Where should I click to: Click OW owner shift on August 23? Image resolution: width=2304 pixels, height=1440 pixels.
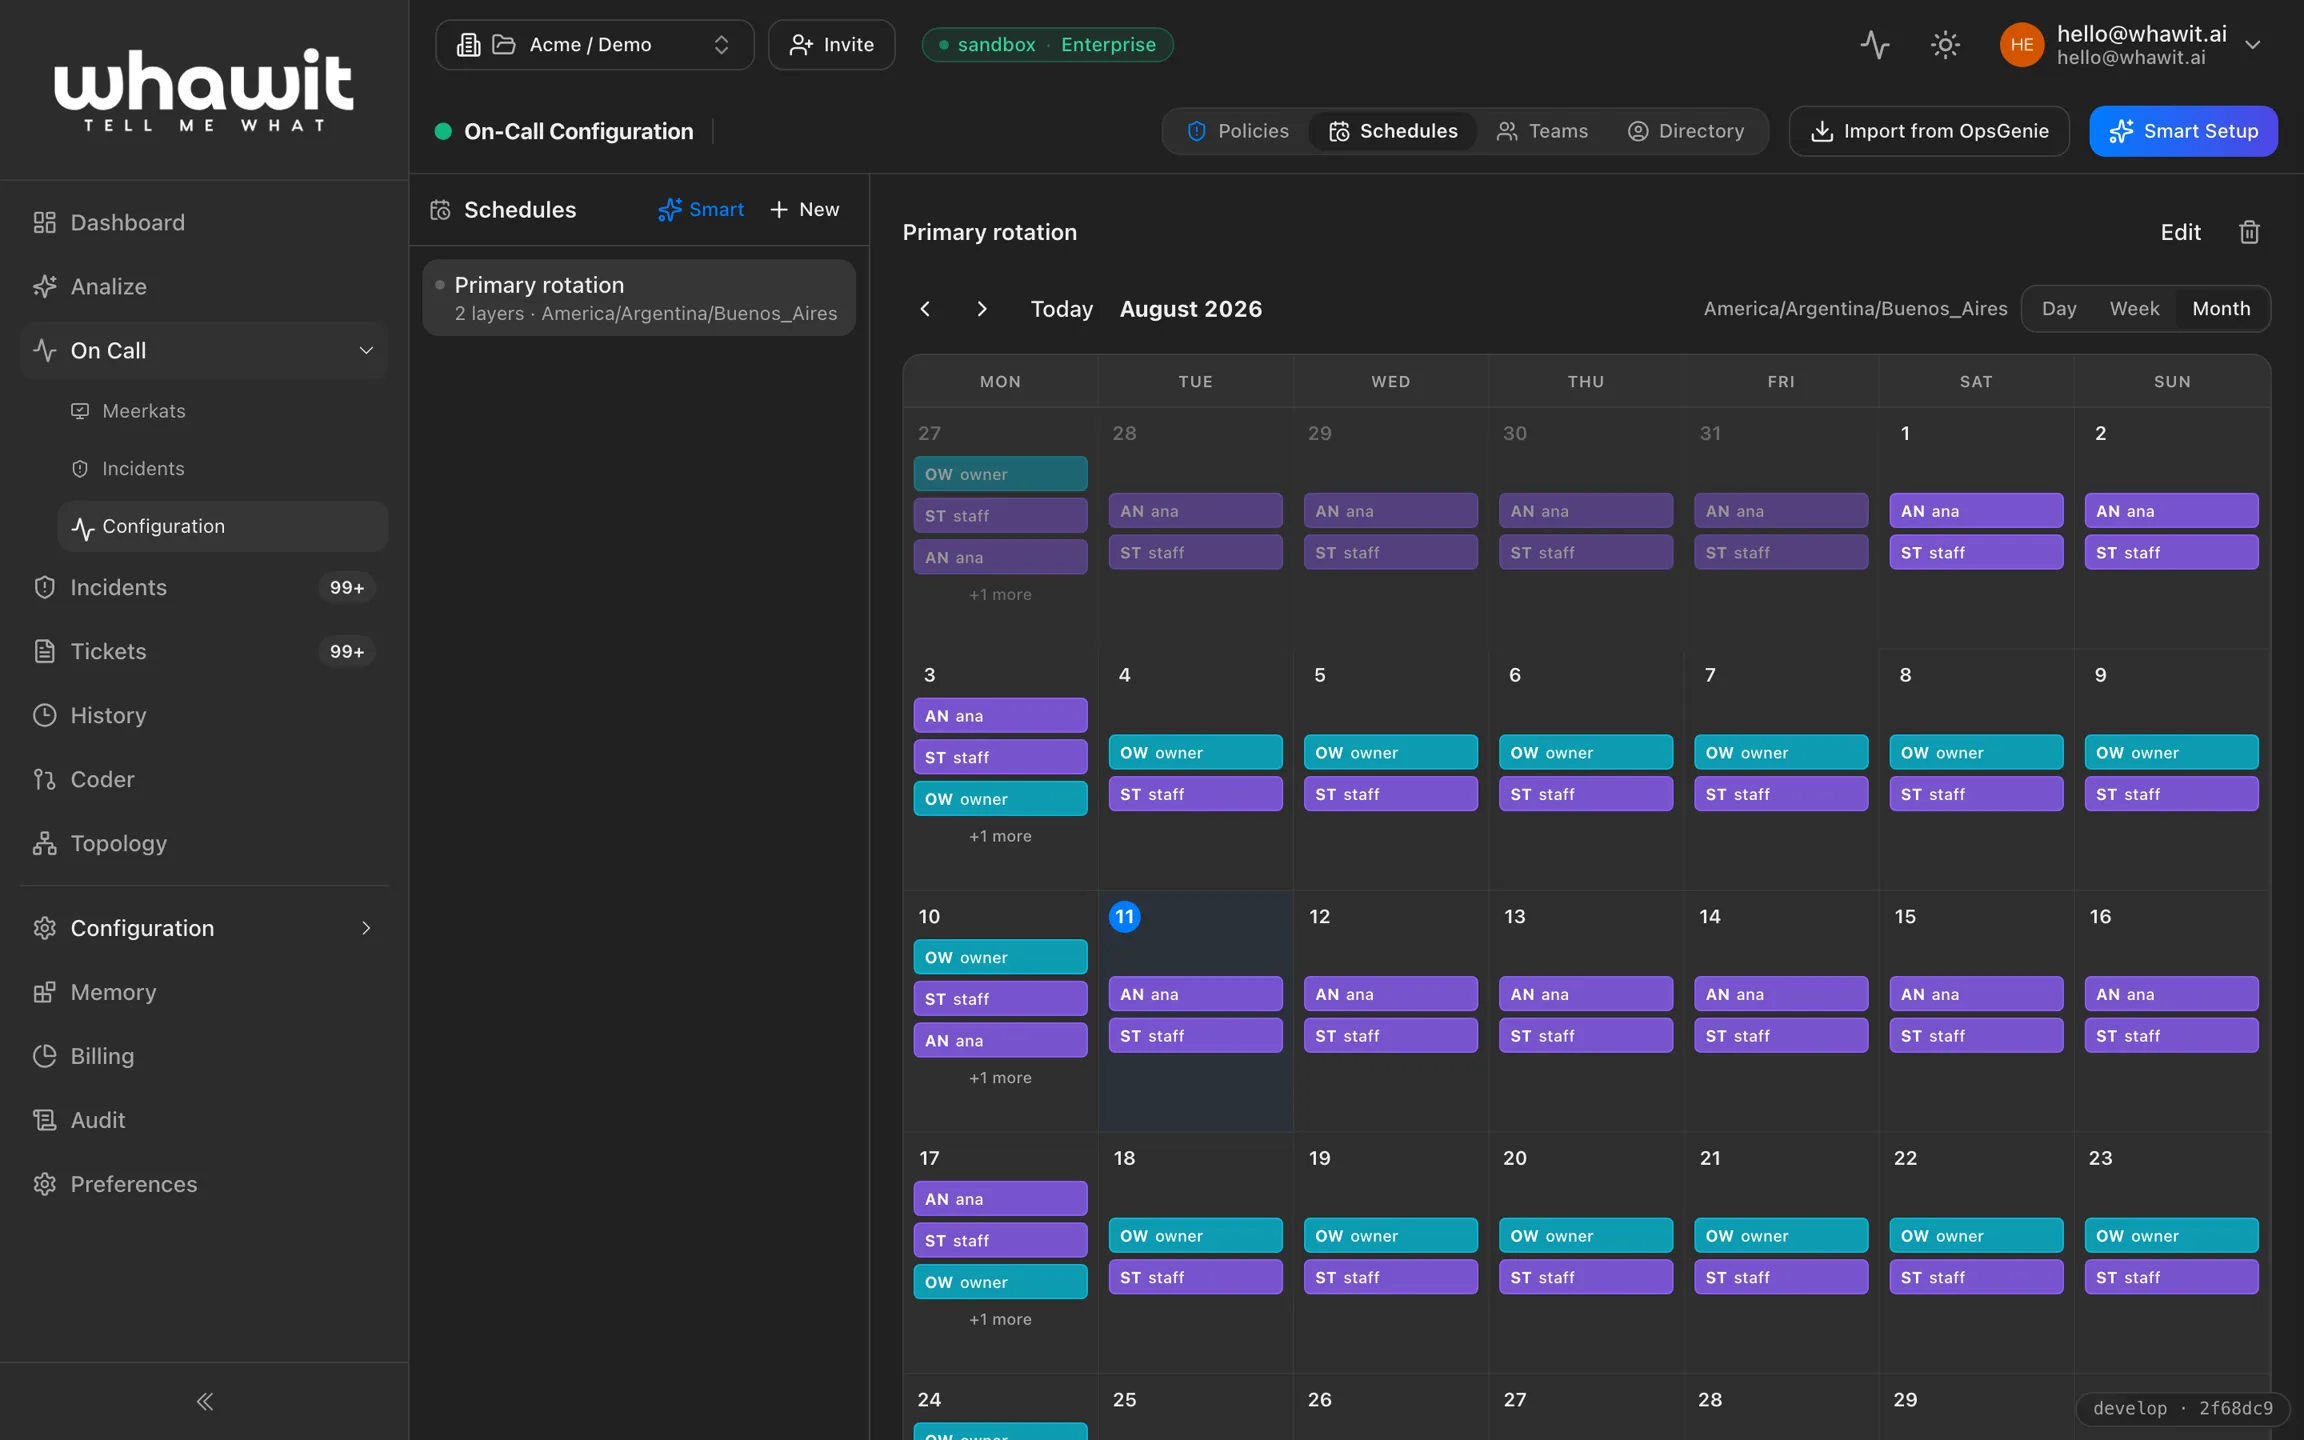point(2171,1236)
